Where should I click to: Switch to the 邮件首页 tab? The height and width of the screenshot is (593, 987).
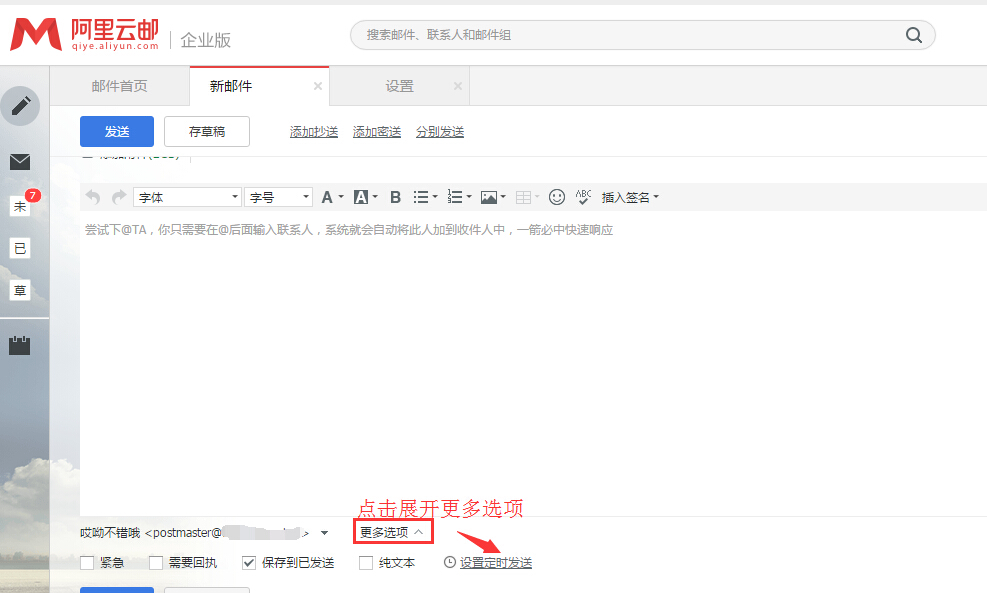[120, 86]
